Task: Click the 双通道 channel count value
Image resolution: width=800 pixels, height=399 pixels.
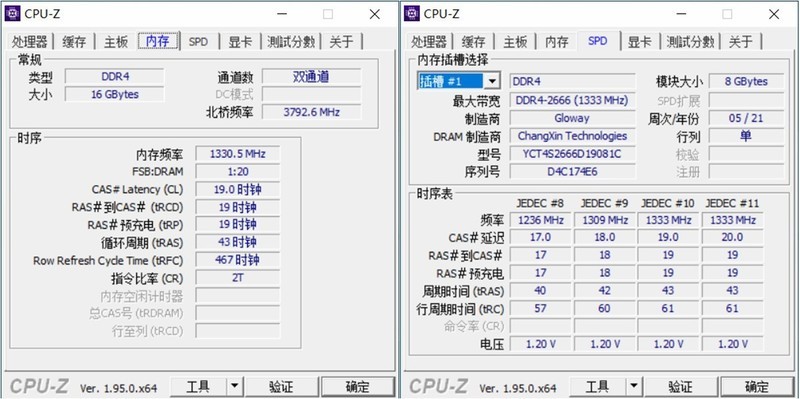Action: [311, 77]
